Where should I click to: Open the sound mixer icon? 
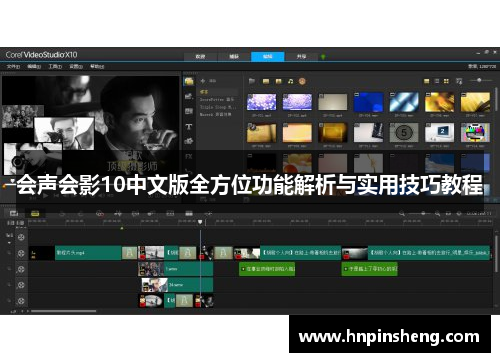click(x=118, y=213)
